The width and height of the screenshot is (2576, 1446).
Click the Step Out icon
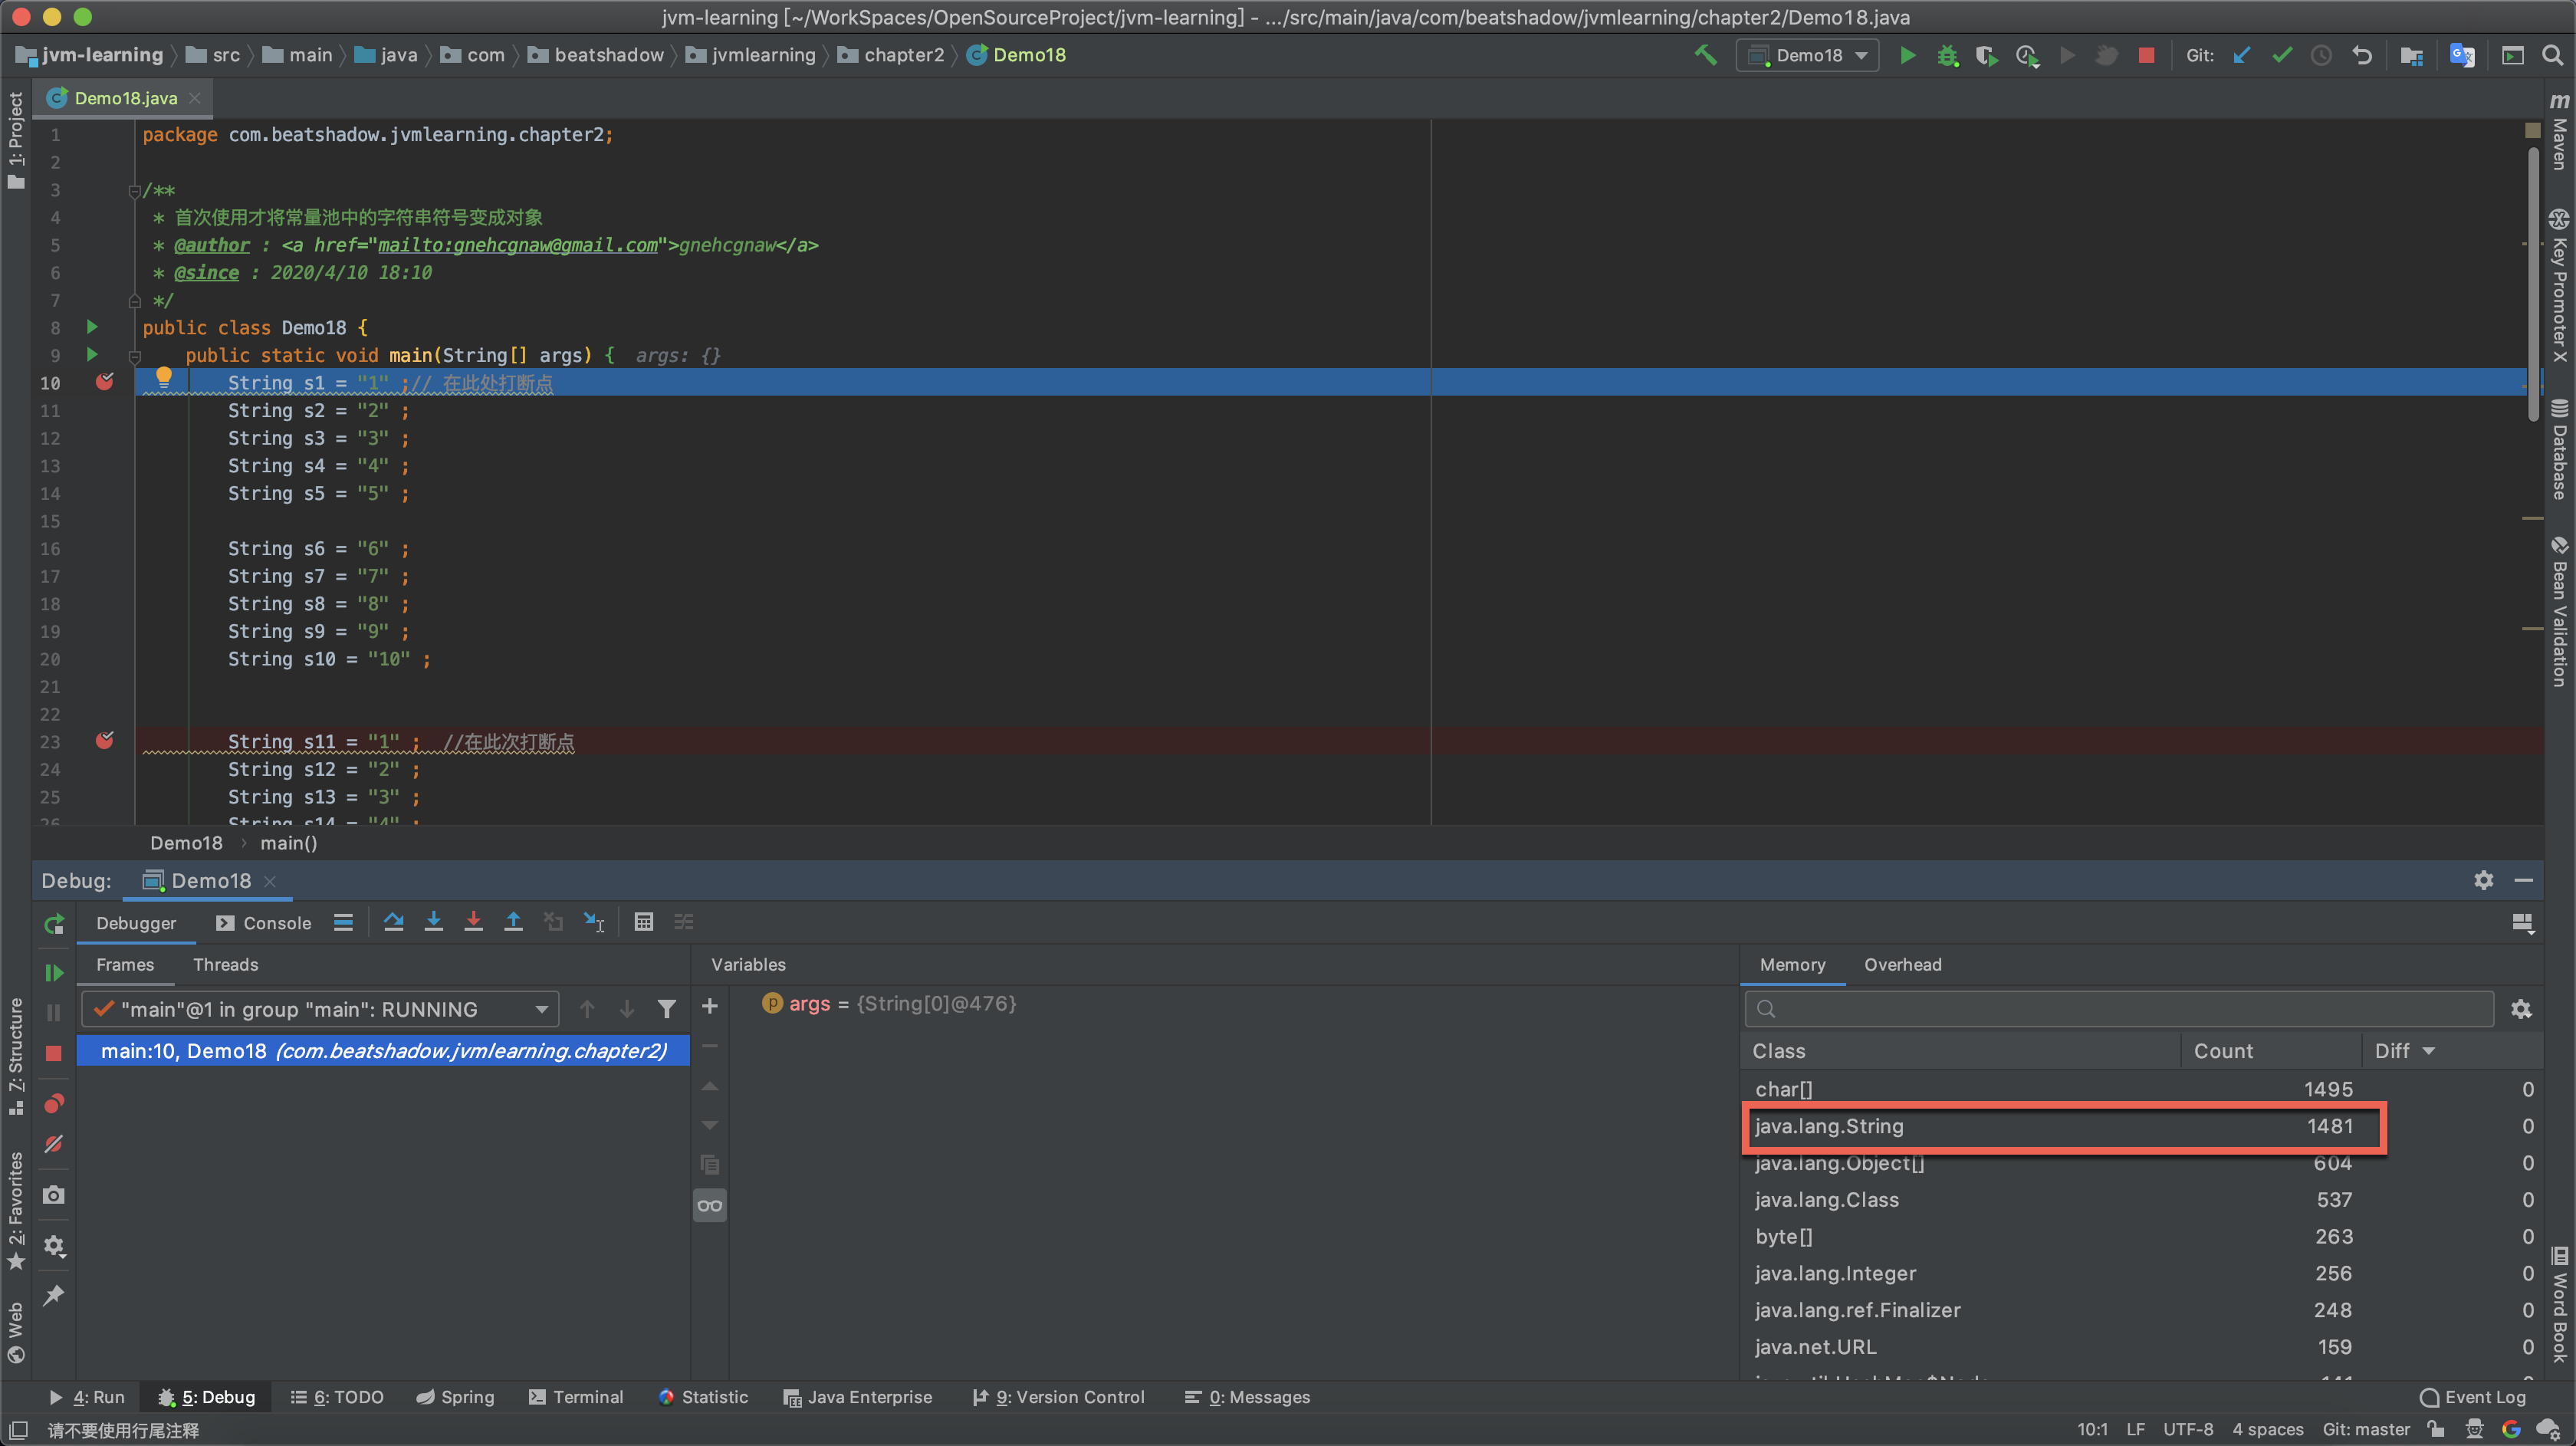513,922
